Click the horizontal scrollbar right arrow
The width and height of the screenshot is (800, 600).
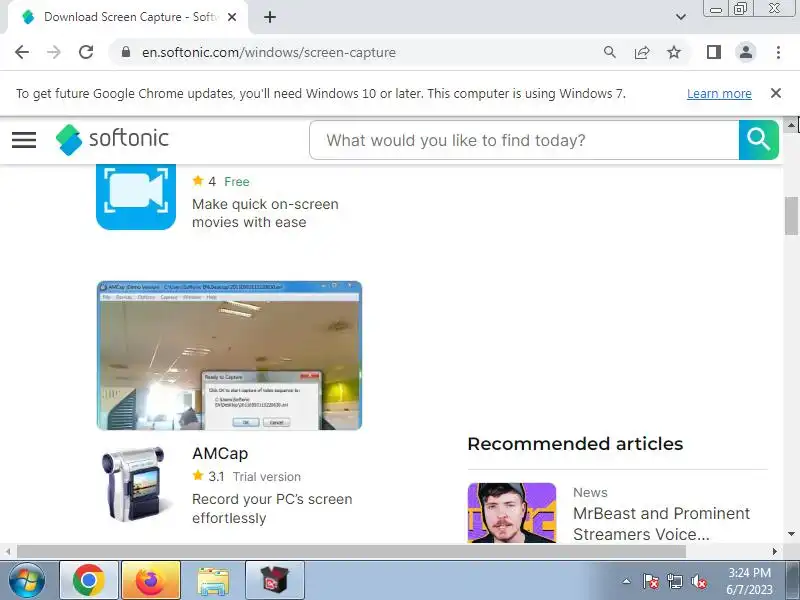tap(774, 552)
